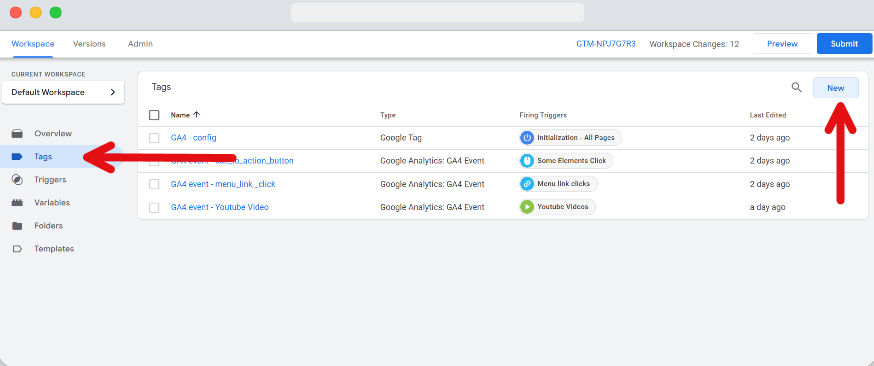Open the GTM-NPJ7G7R3 container ID link
The height and width of the screenshot is (366, 874).
point(605,44)
